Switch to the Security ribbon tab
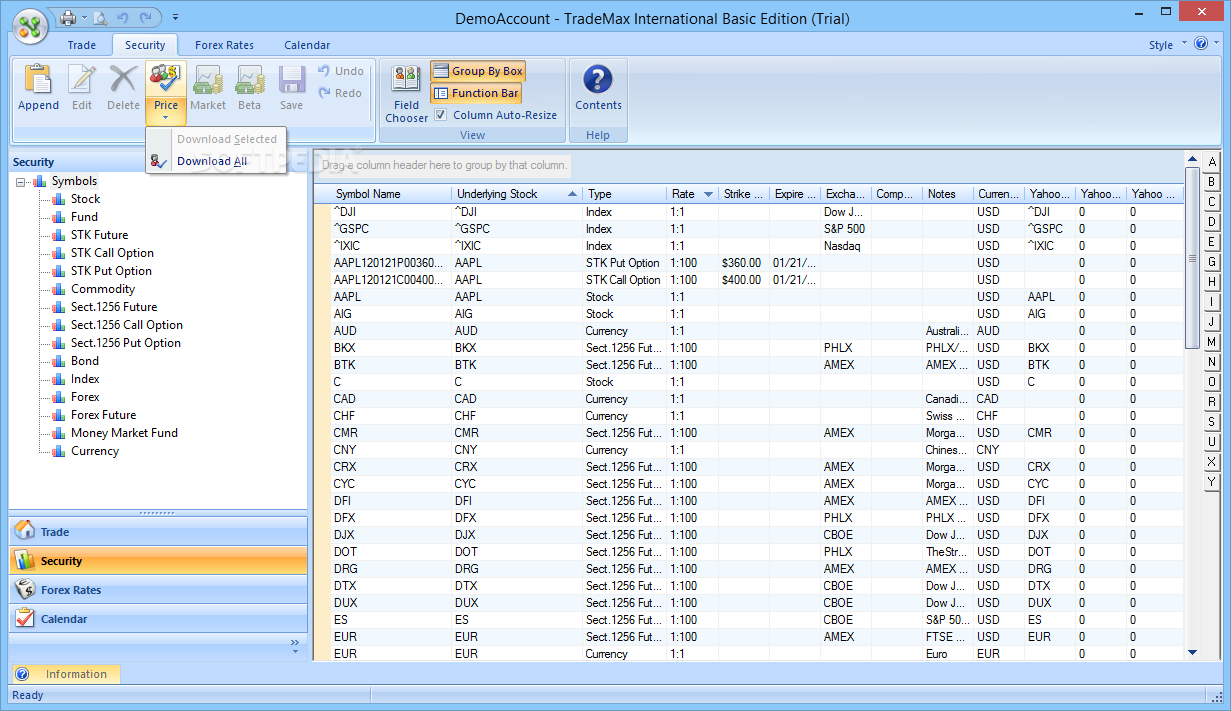Image resolution: width=1231 pixels, height=711 pixels. pyautogui.click(x=145, y=45)
